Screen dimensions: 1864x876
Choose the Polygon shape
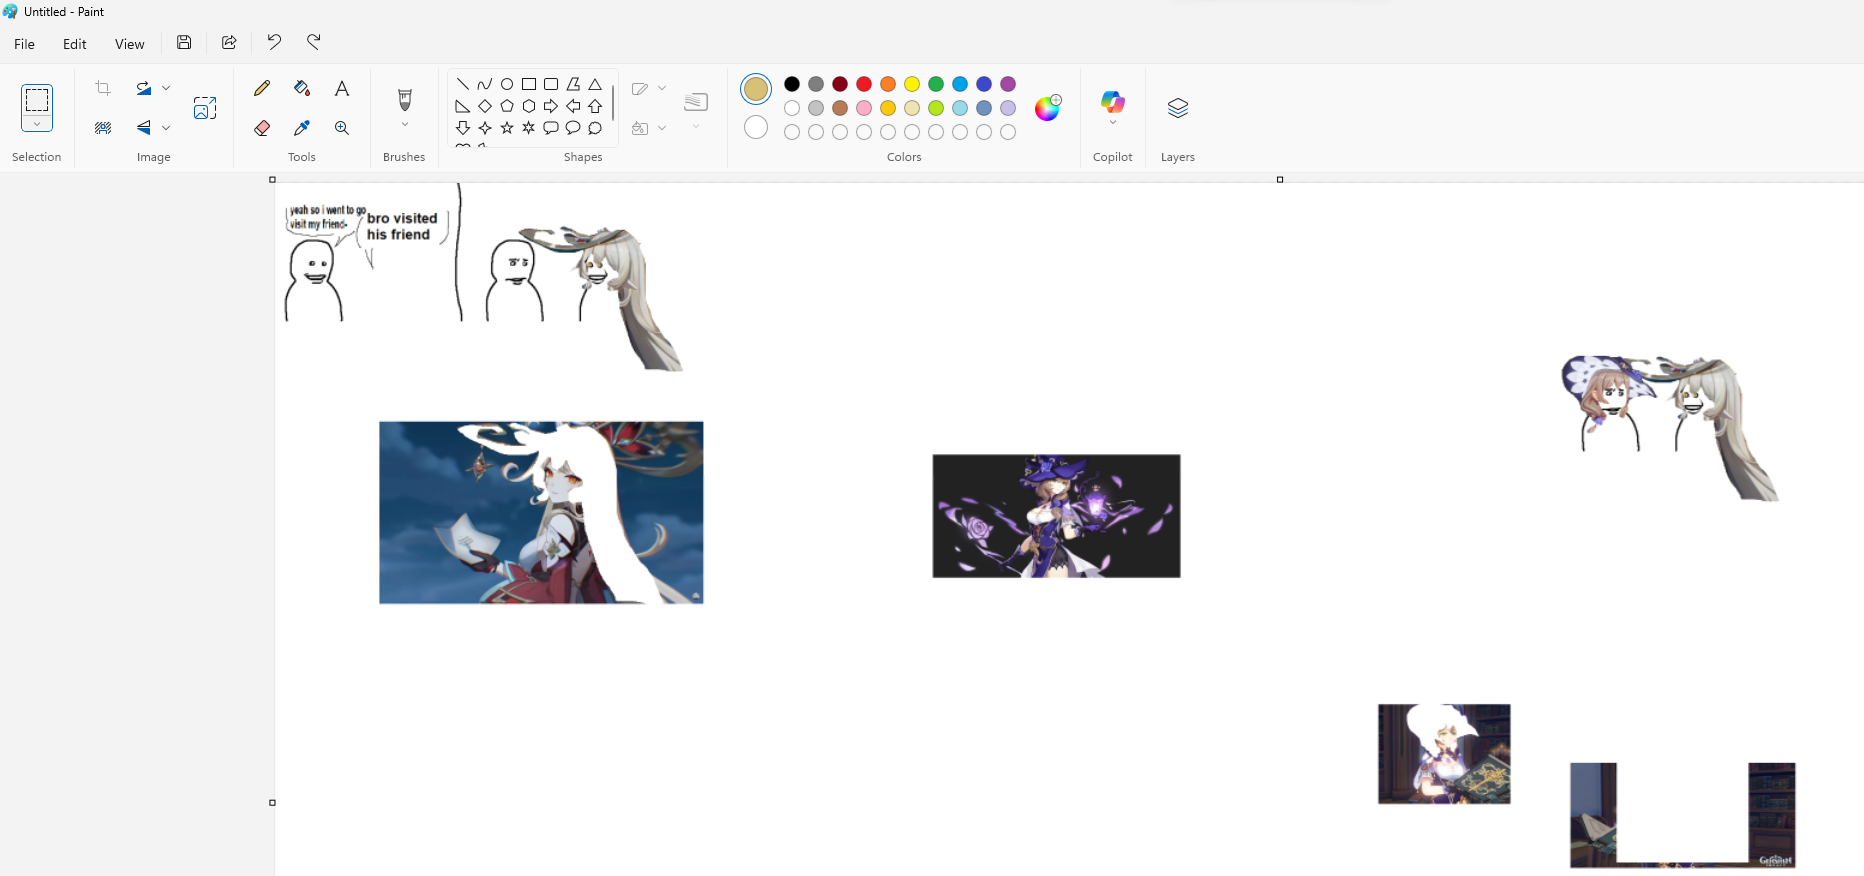coord(573,84)
